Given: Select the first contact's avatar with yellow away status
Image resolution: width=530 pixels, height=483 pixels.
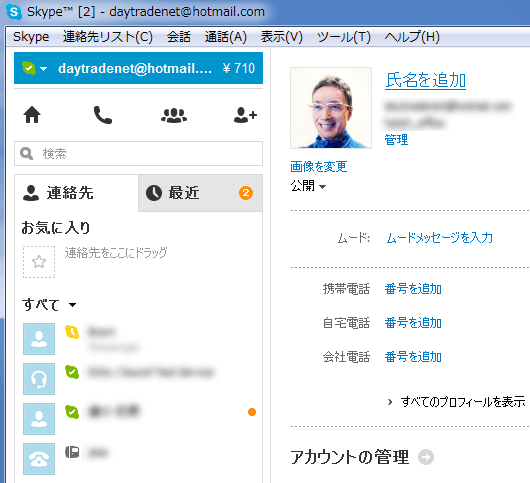Looking at the screenshot, I should click(39, 339).
